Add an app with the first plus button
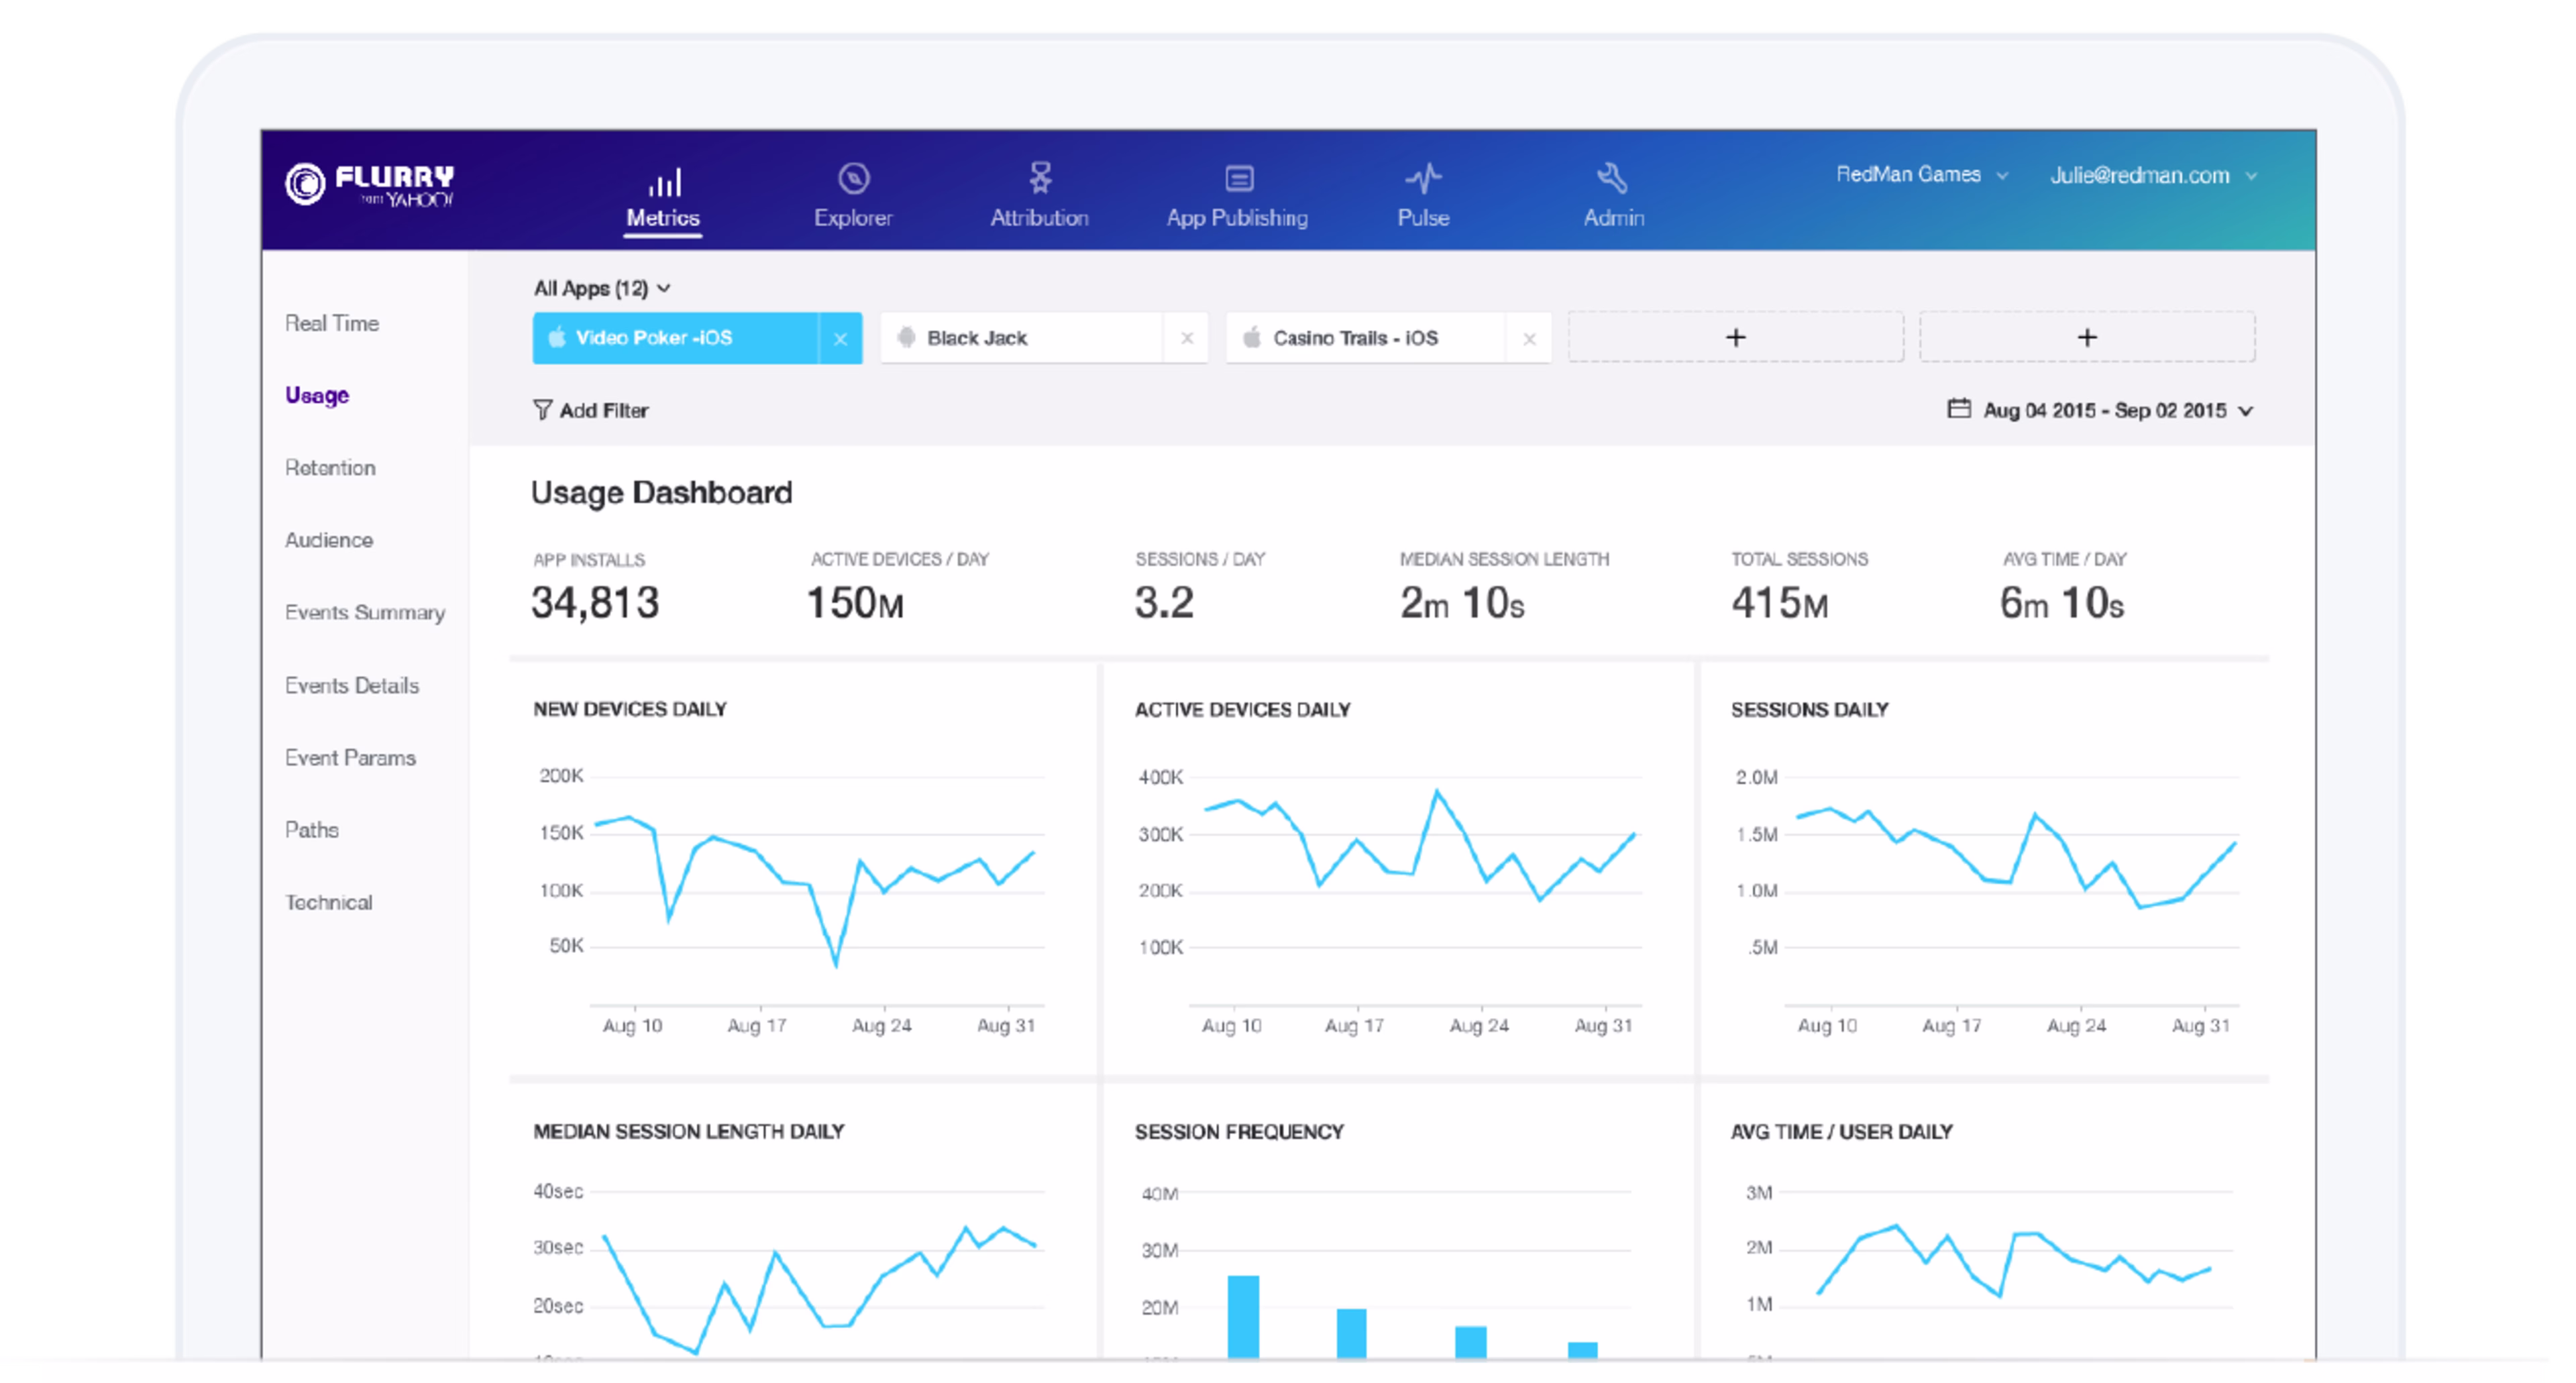The width and height of the screenshot is (2576, 1383). click(1735, 337)
